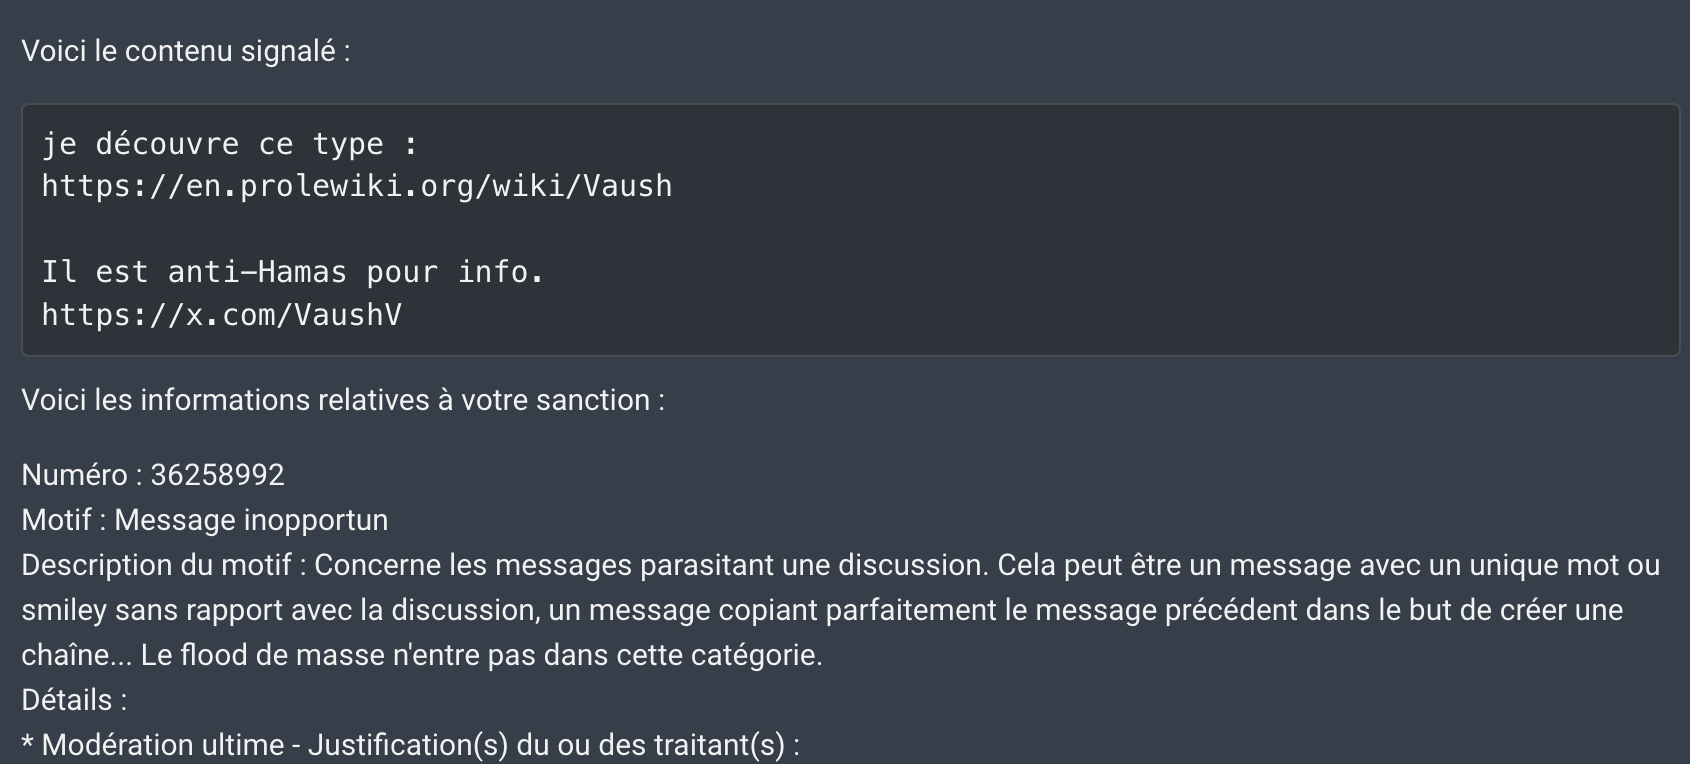Screen dimensions: 1690x764
Task: Click the 'Il est anti-Hamas pour info' line
Action: point(293,272)
